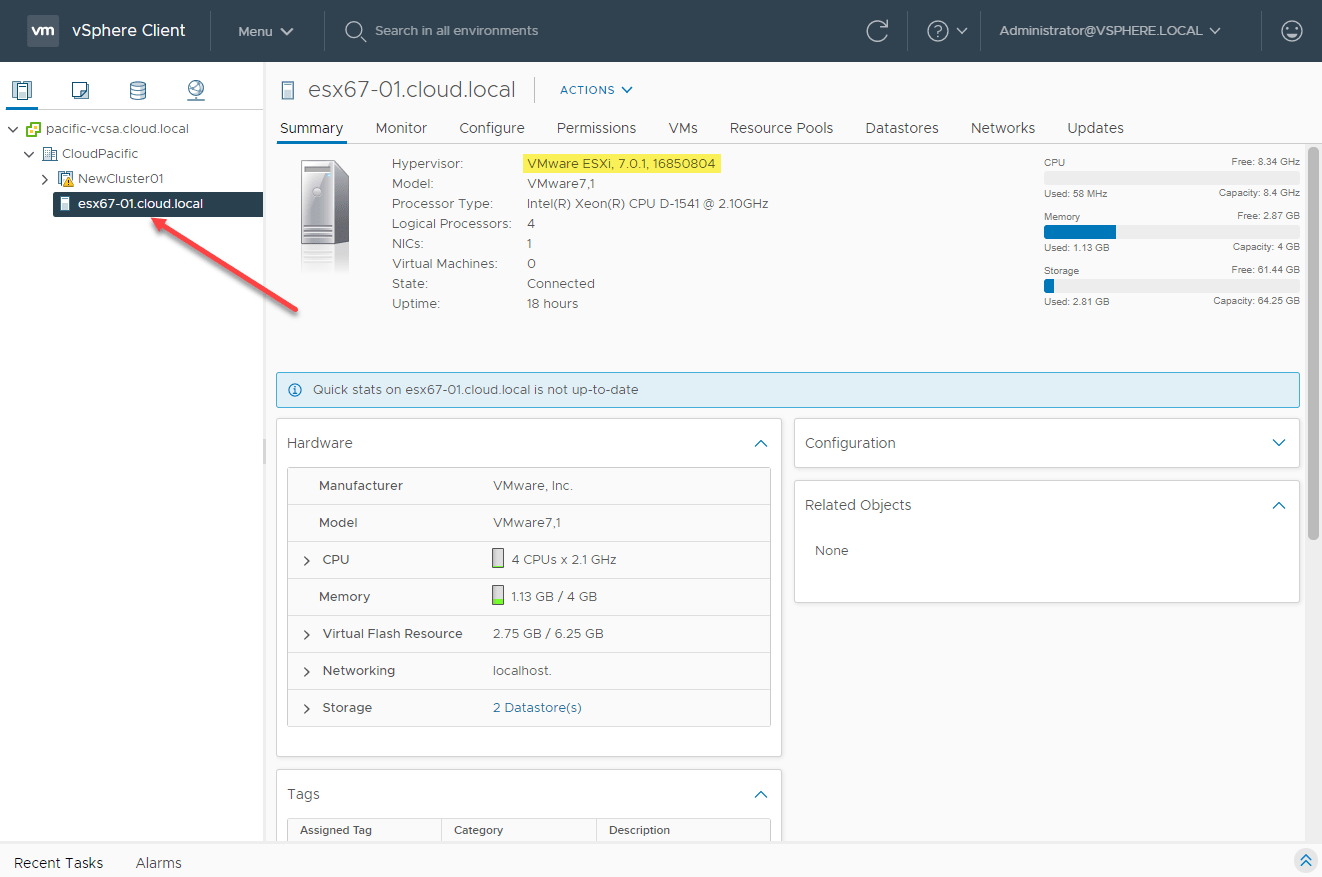Expand the Configuration panel

tap(1279, 443)
